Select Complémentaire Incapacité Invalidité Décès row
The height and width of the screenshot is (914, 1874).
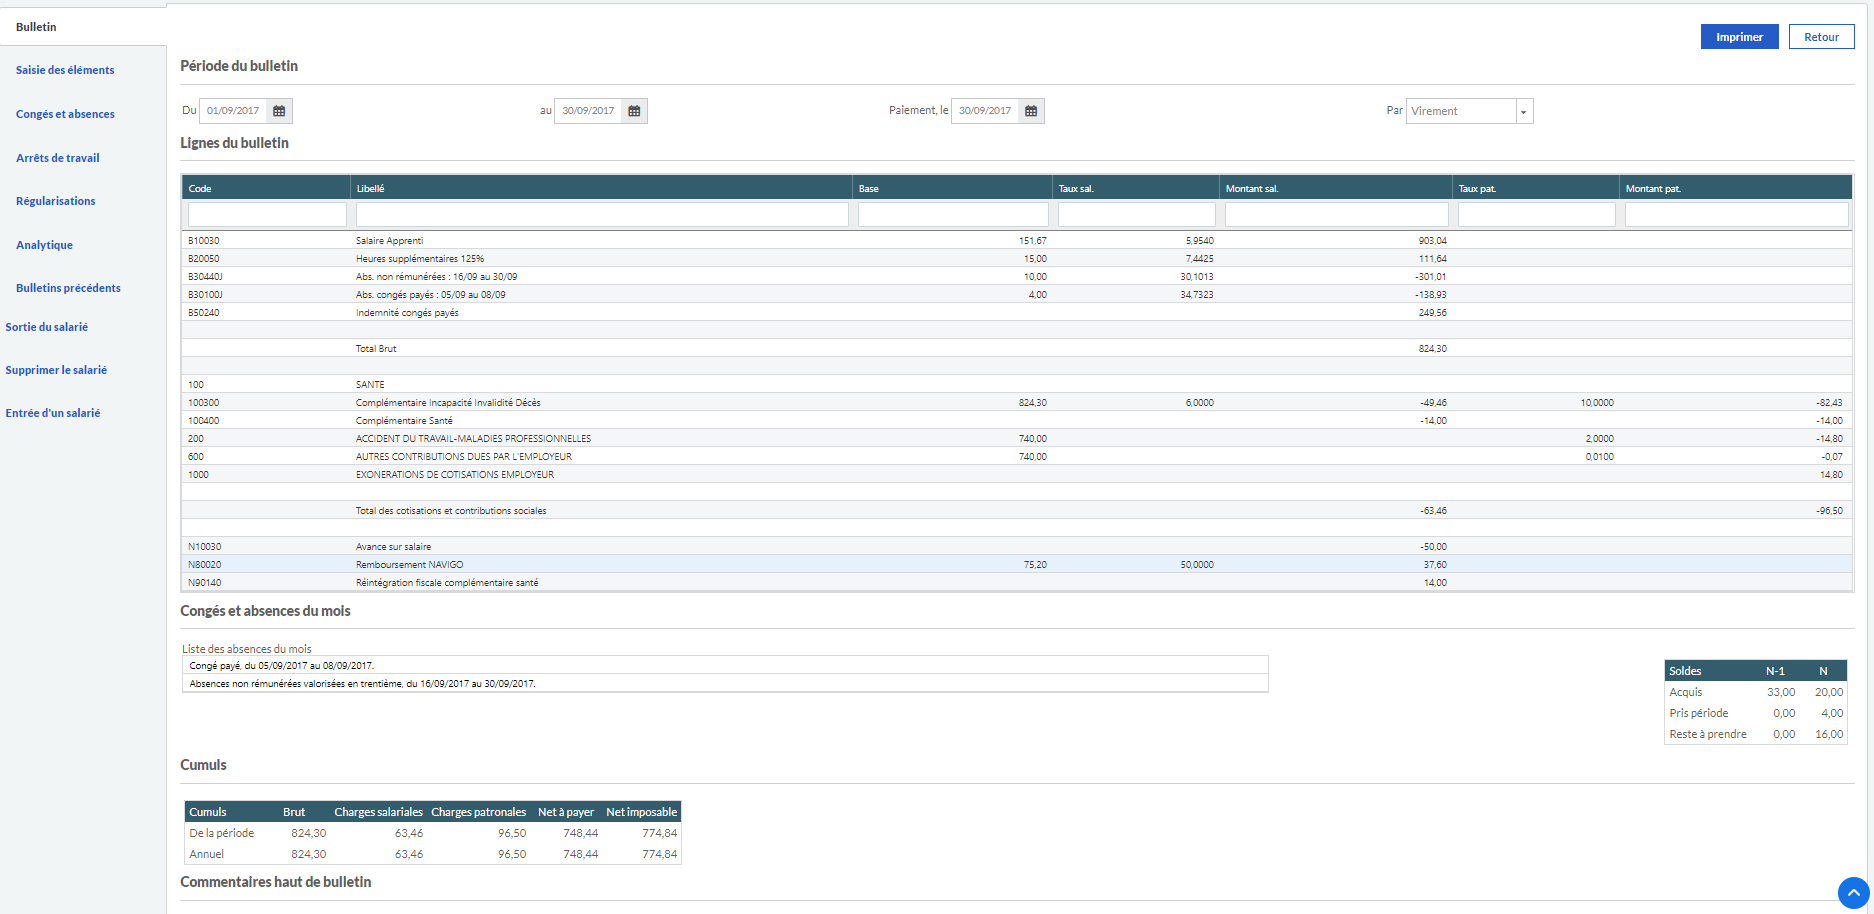point(1017,403)
